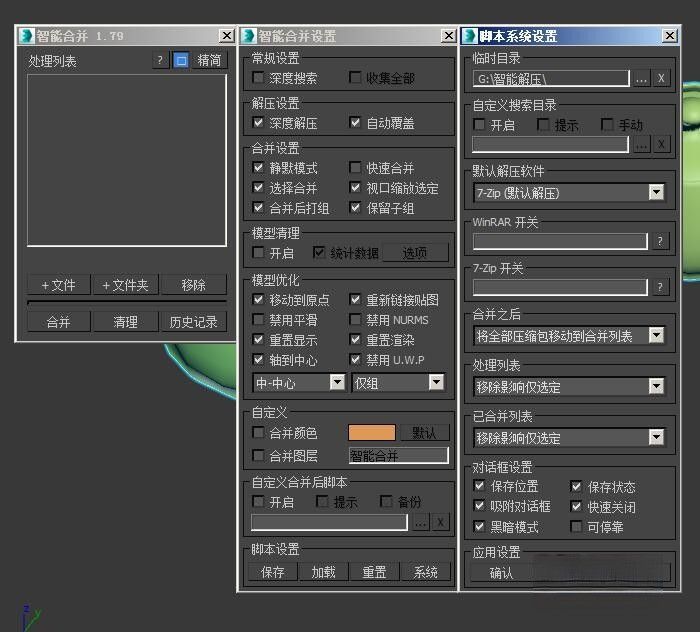Uncheck the 静默模式 option
The width and height of the screenshot is (700, 632).
coord(258,167)
